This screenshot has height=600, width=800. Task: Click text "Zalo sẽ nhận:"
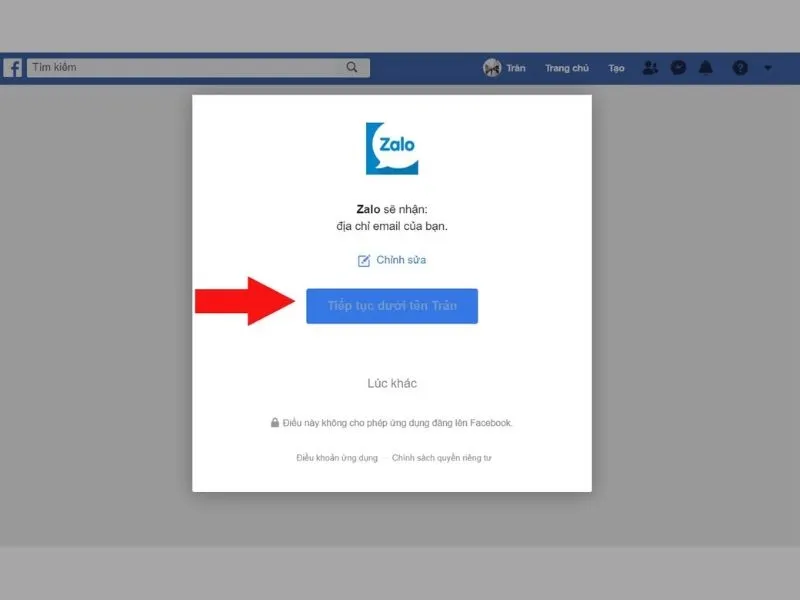click(x=392, y=209)
